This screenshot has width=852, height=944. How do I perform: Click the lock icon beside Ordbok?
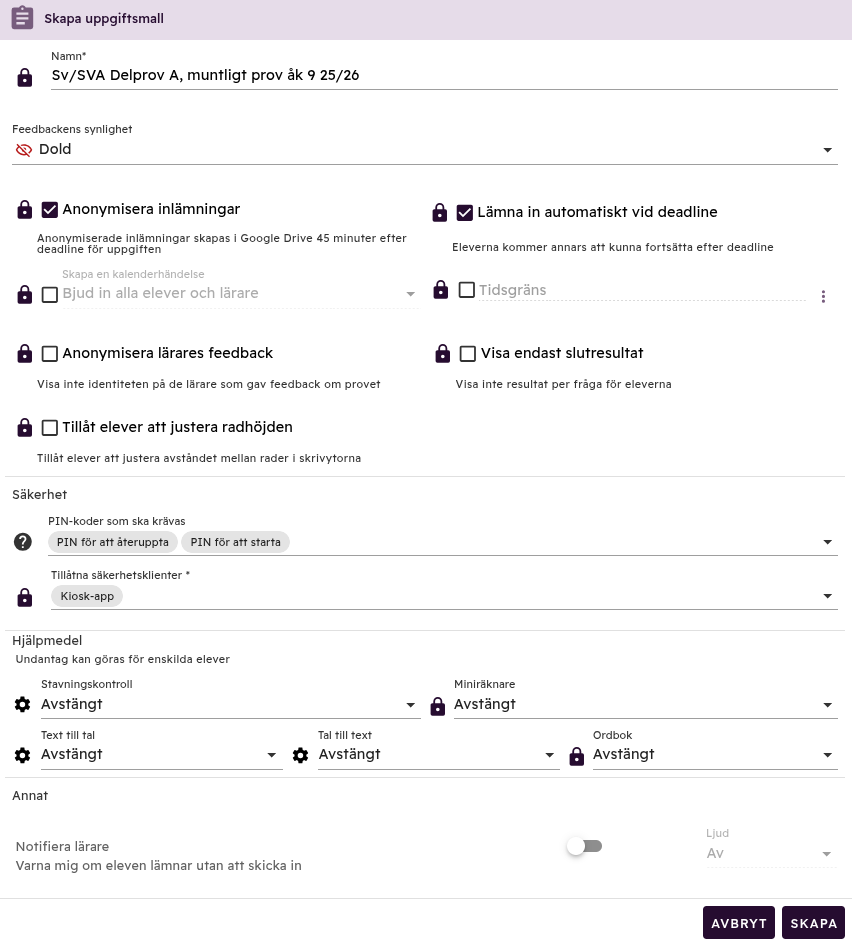tap(576, 757)
